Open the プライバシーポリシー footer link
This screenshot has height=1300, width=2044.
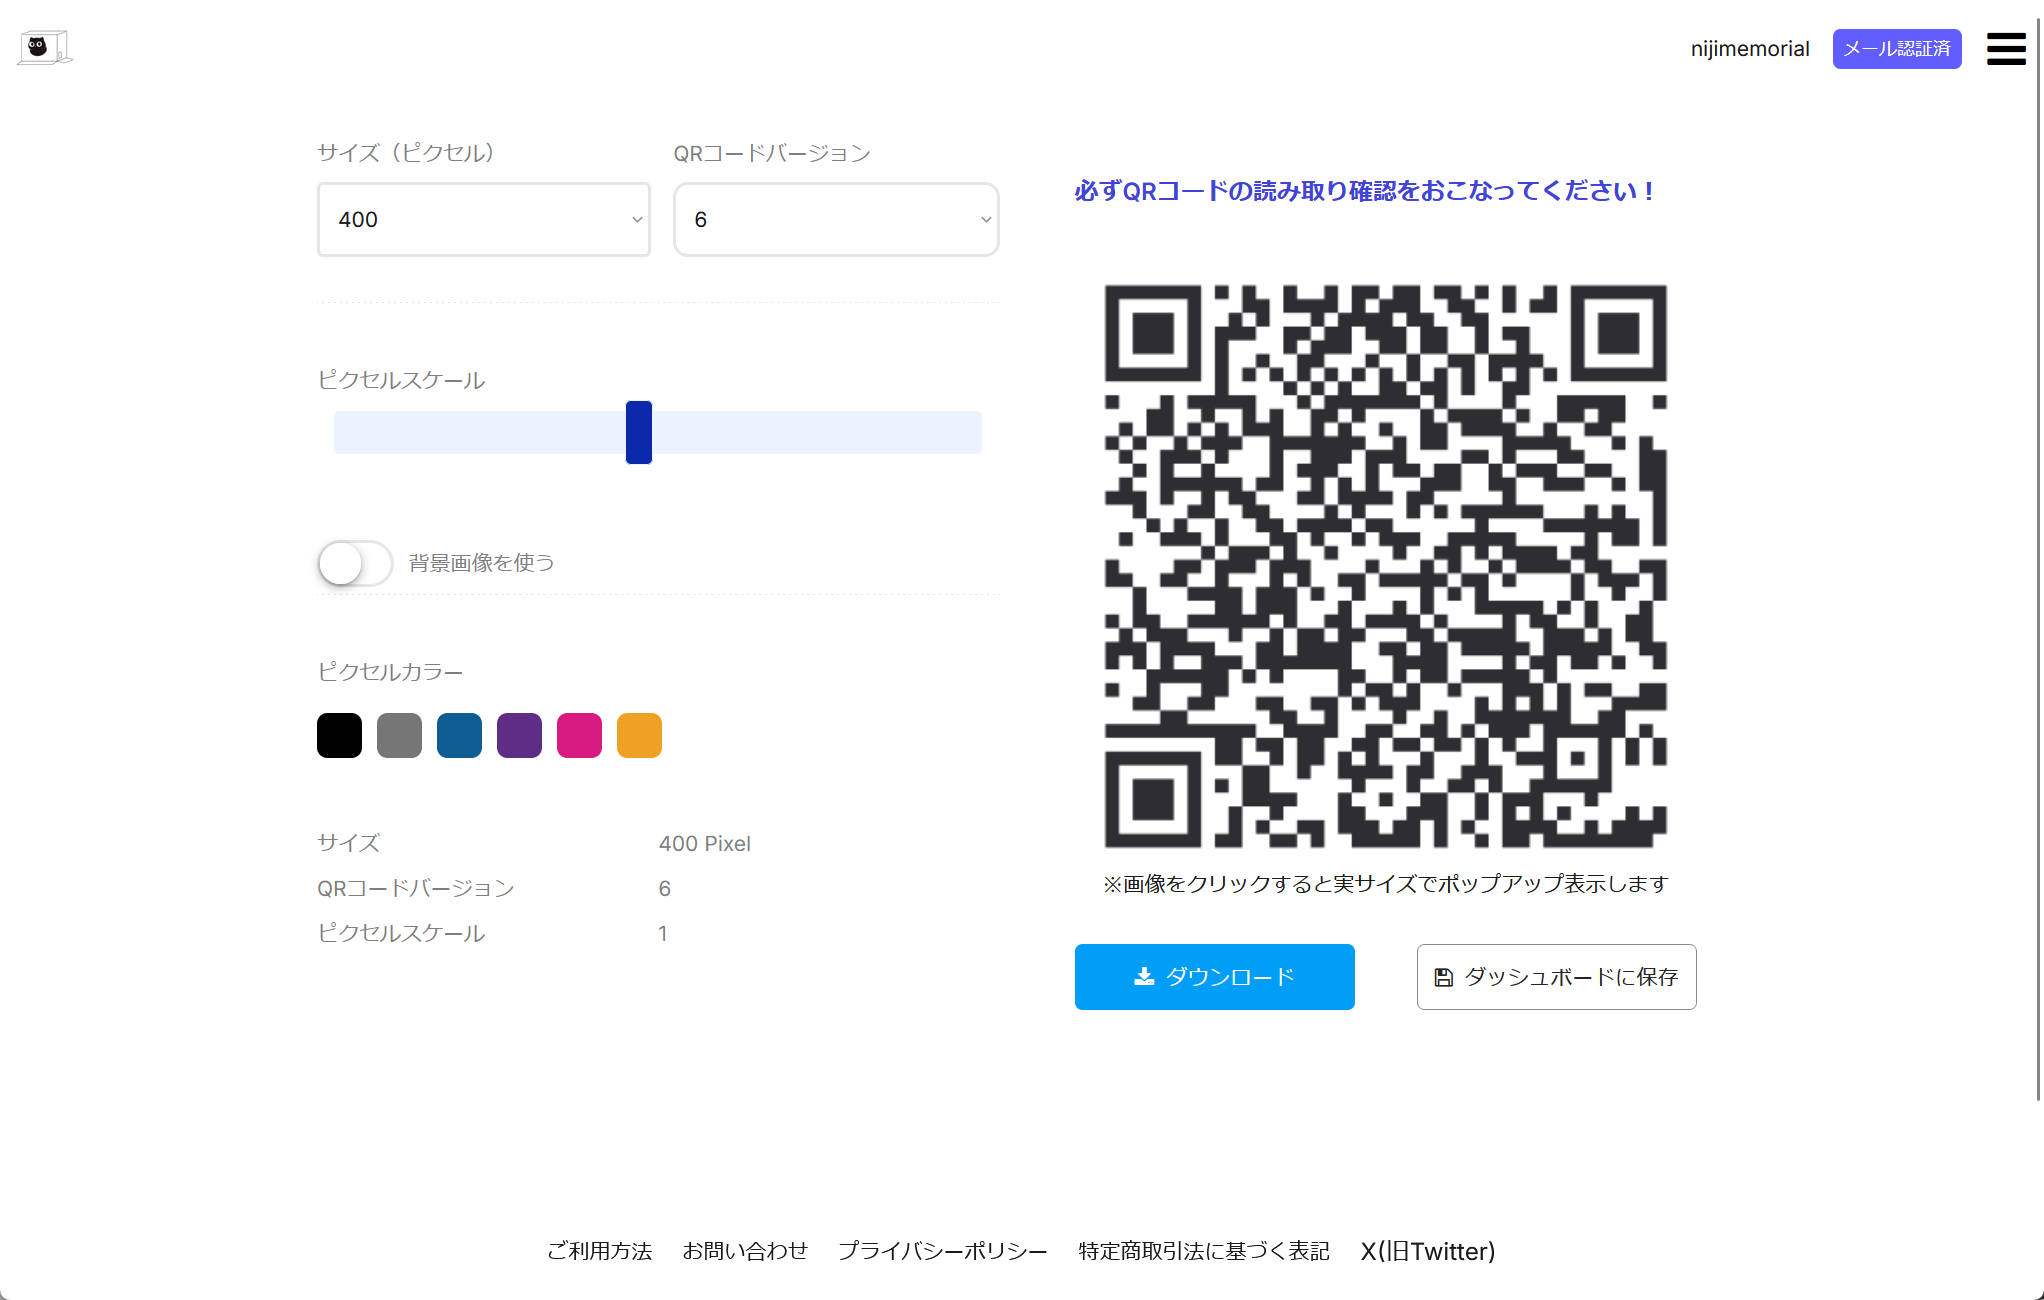(942, 1251)
